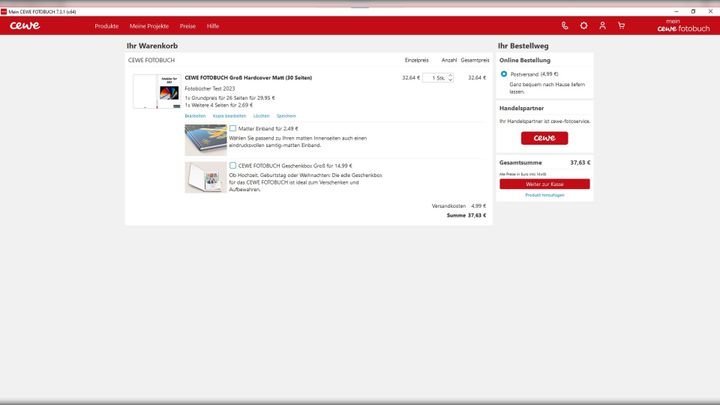The image size is (720, 405).
Task: Click the Versandkosten 4,99 € line
Action: pos(459,206)
